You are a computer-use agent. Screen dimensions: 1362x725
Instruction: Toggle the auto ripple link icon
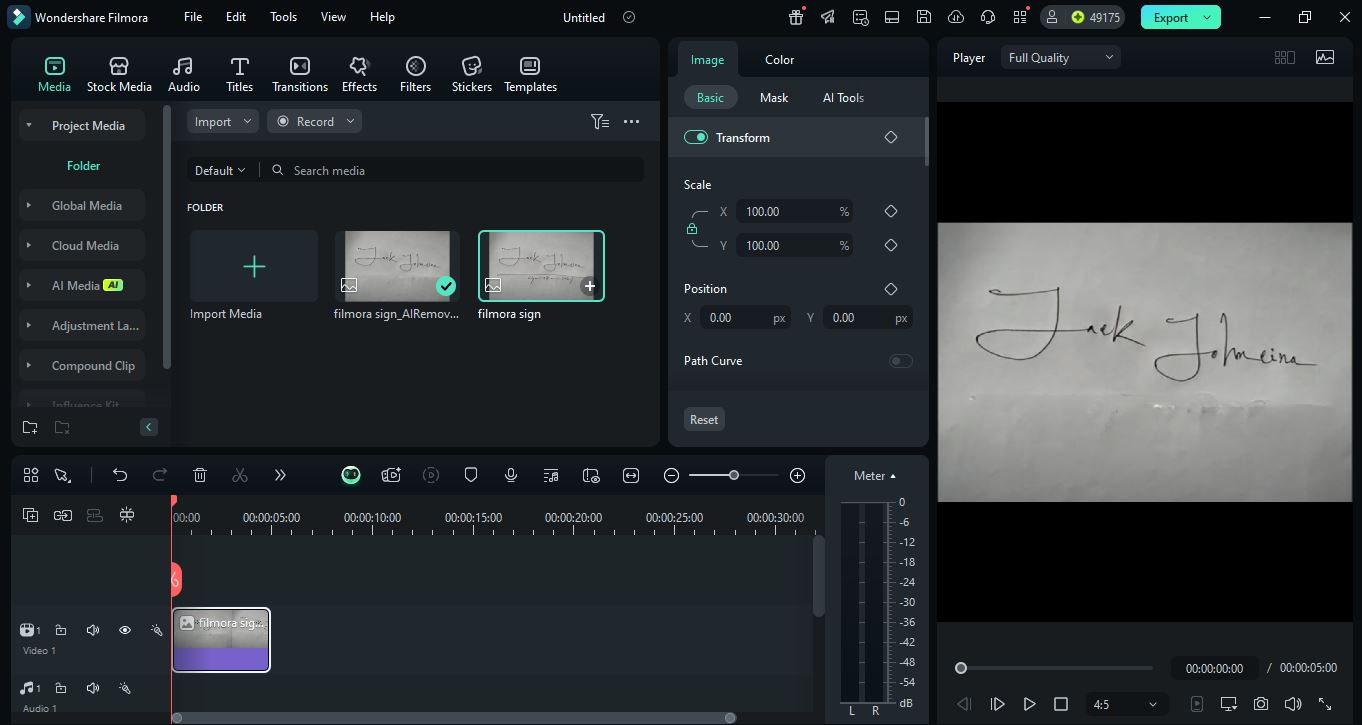point(63,515)
